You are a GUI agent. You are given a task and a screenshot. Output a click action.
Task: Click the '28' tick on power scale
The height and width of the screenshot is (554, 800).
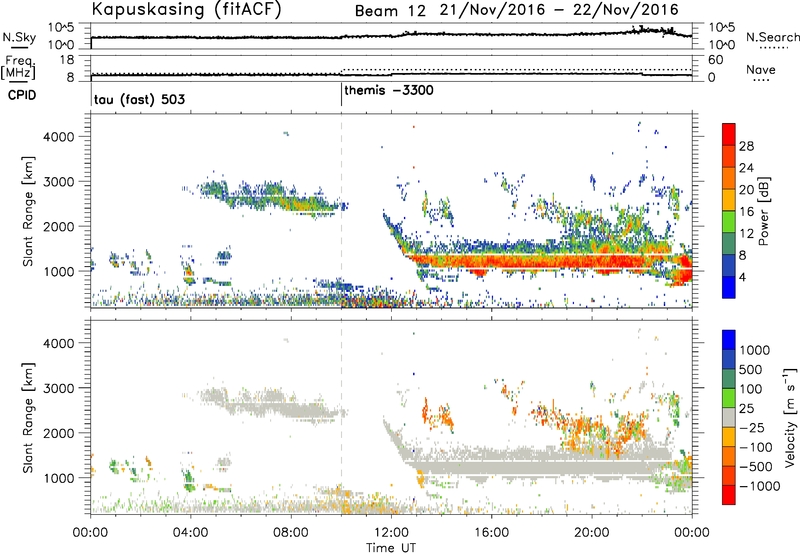pos(746,146)
